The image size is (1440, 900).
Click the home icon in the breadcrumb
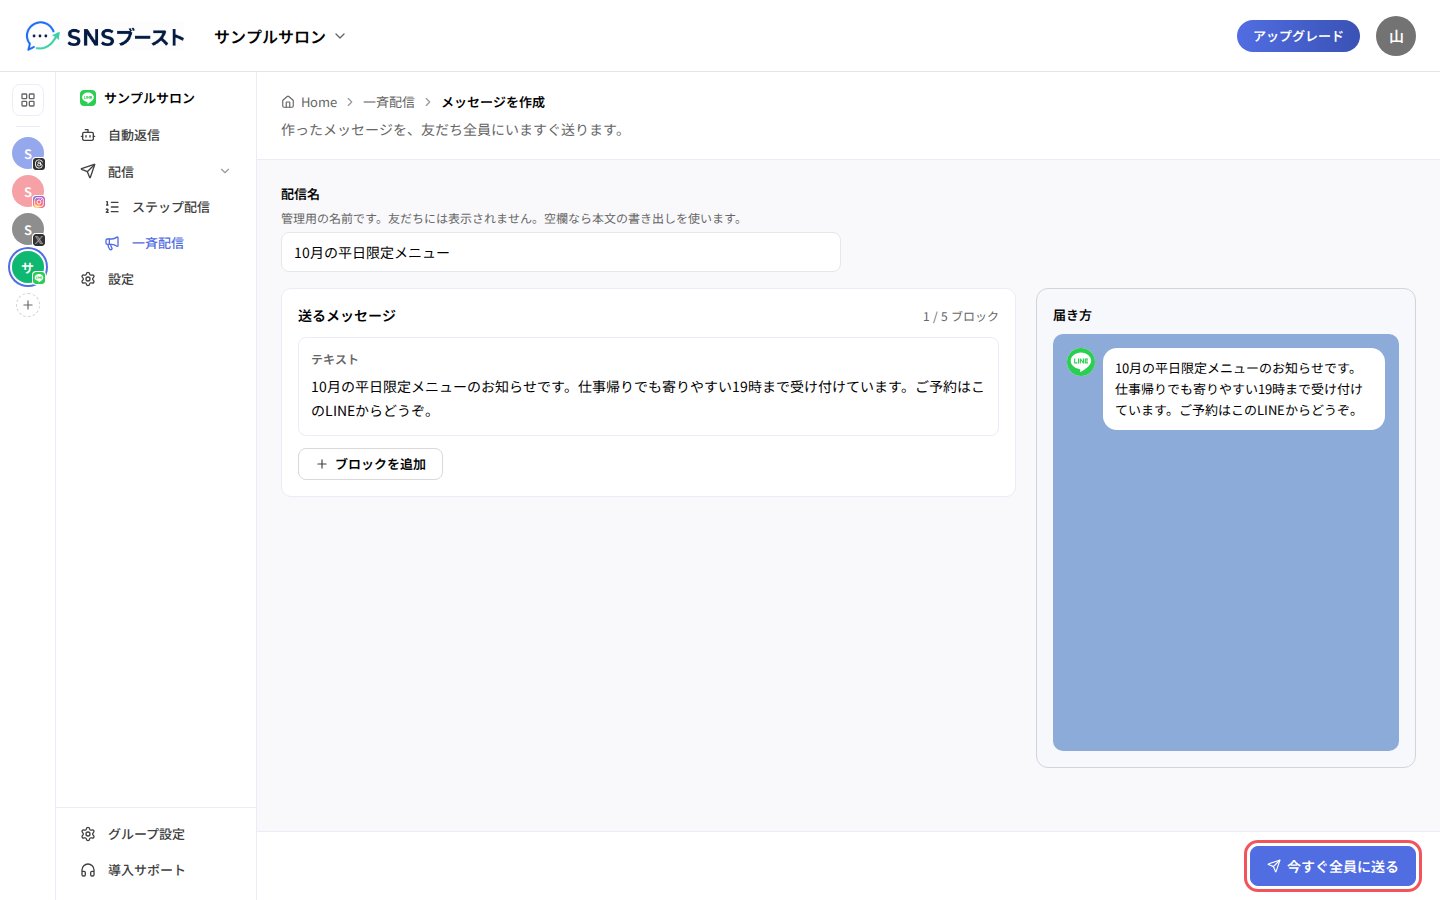pyautogui.click(x=288, y=102)
